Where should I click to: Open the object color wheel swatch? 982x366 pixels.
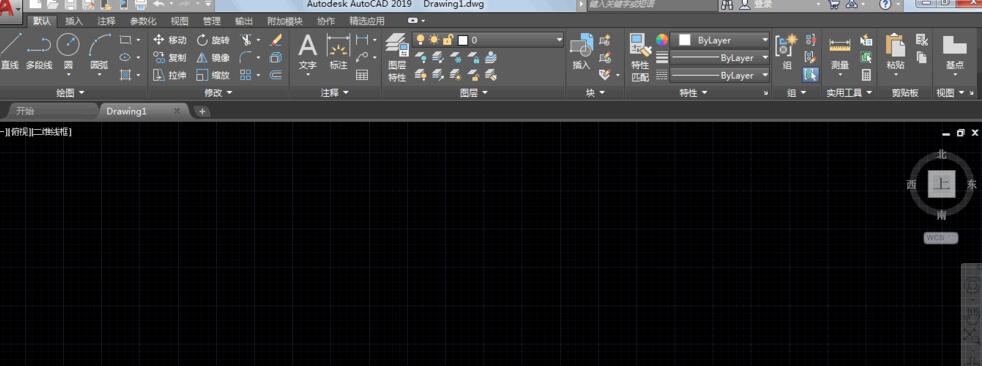[x=662, y=40]
